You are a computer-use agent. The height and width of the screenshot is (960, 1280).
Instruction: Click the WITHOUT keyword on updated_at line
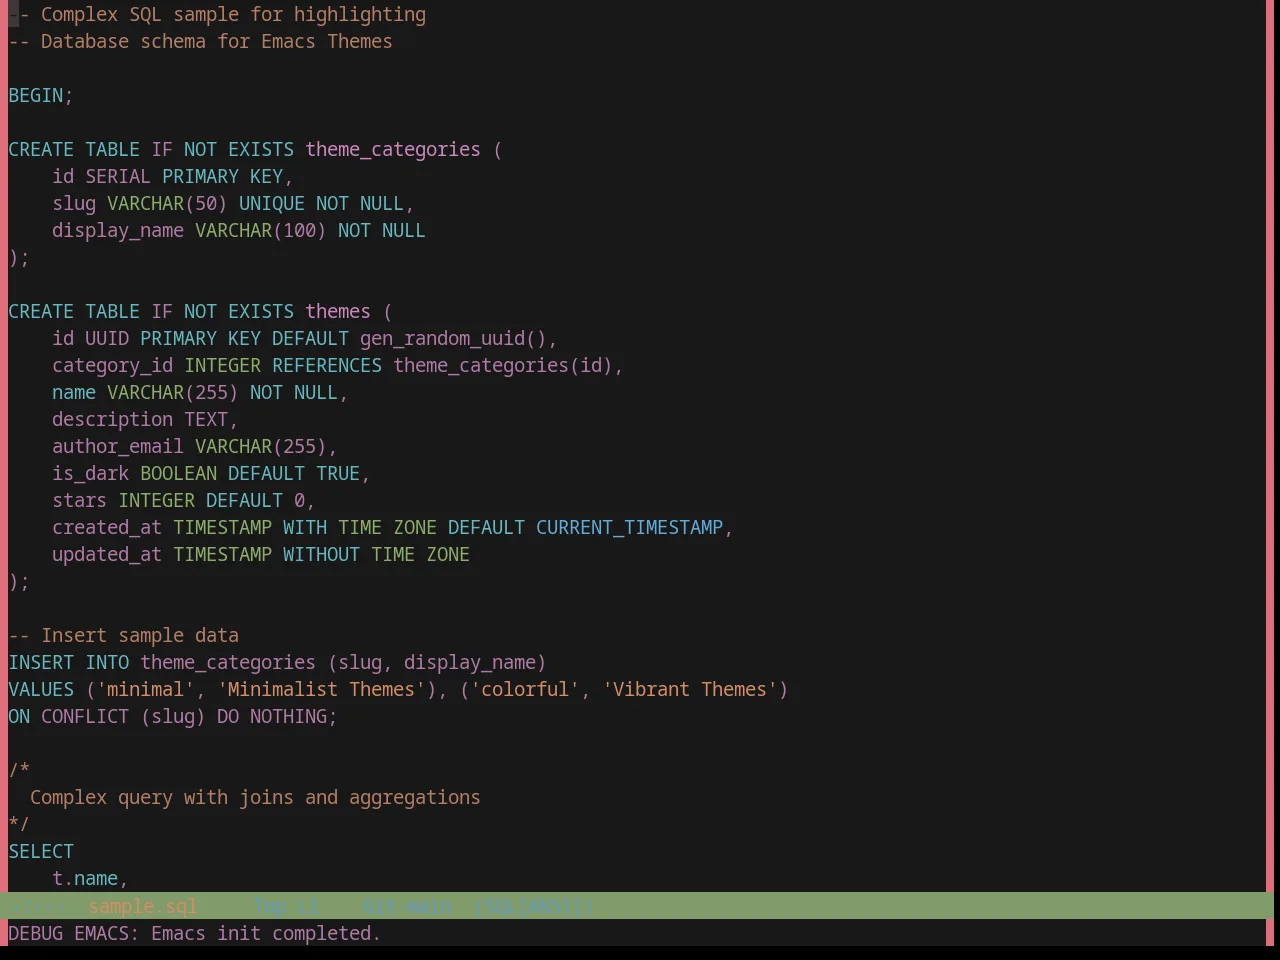[x=322, y=554]
